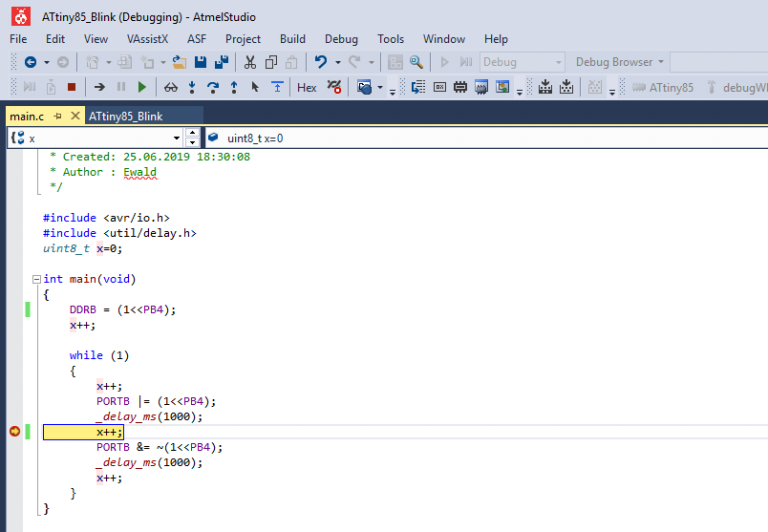
Task: Click the Step Over curved arrow icon
Action: click(x=212, y=87)
